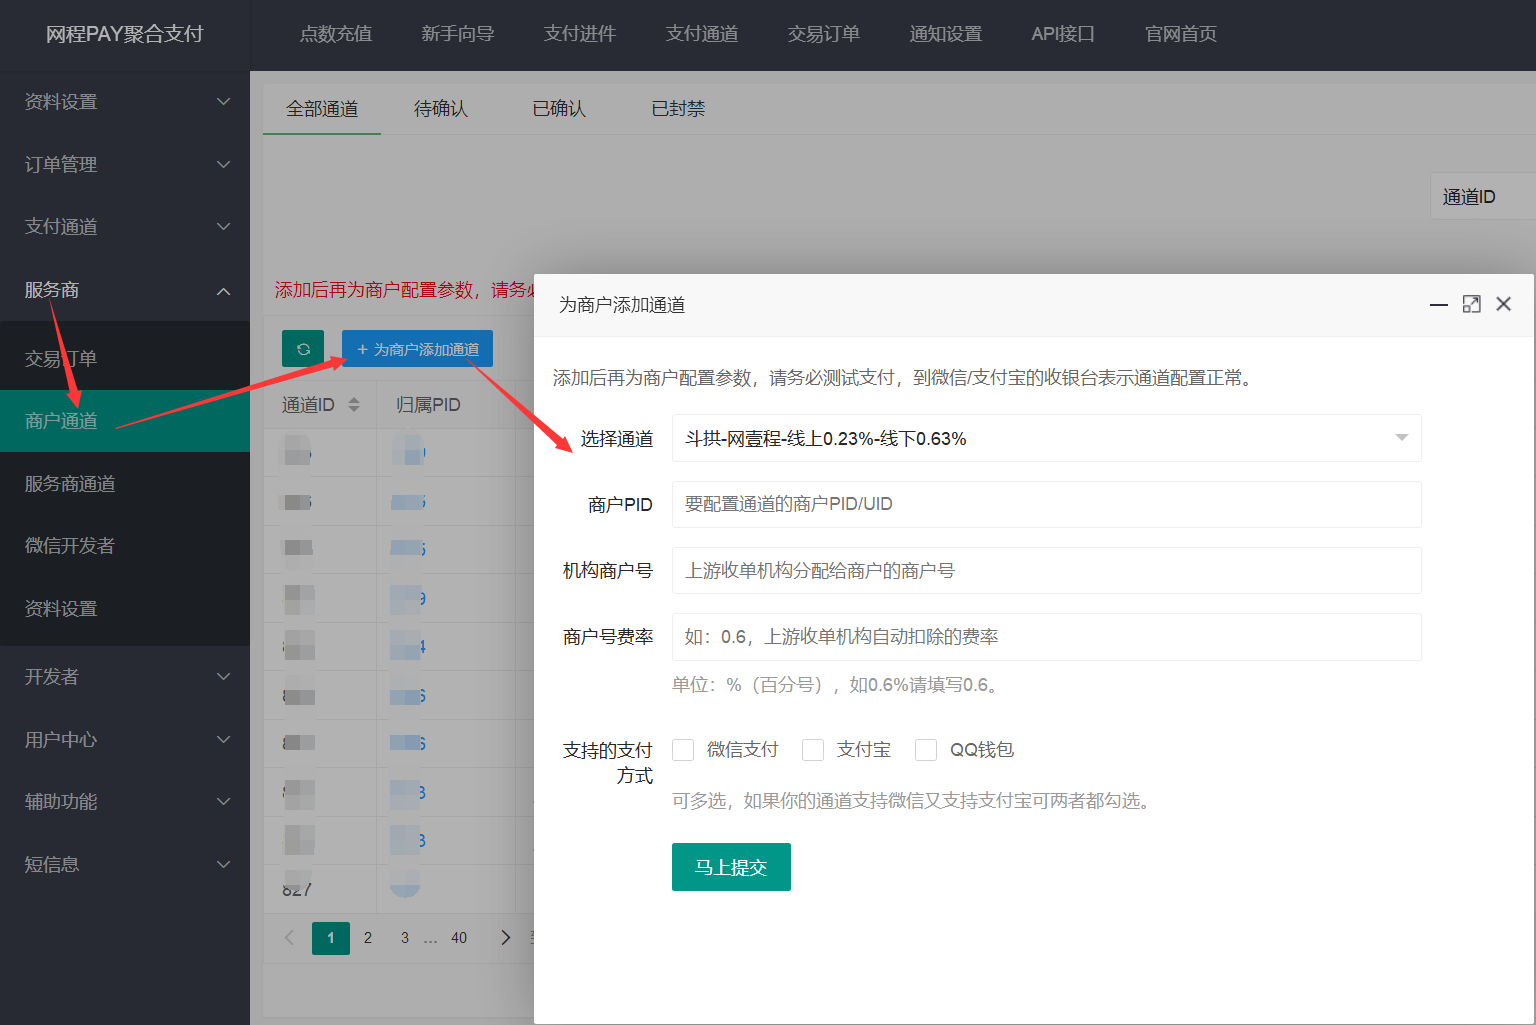Expand 资料设置 sidebar menu

pos(124,102)
